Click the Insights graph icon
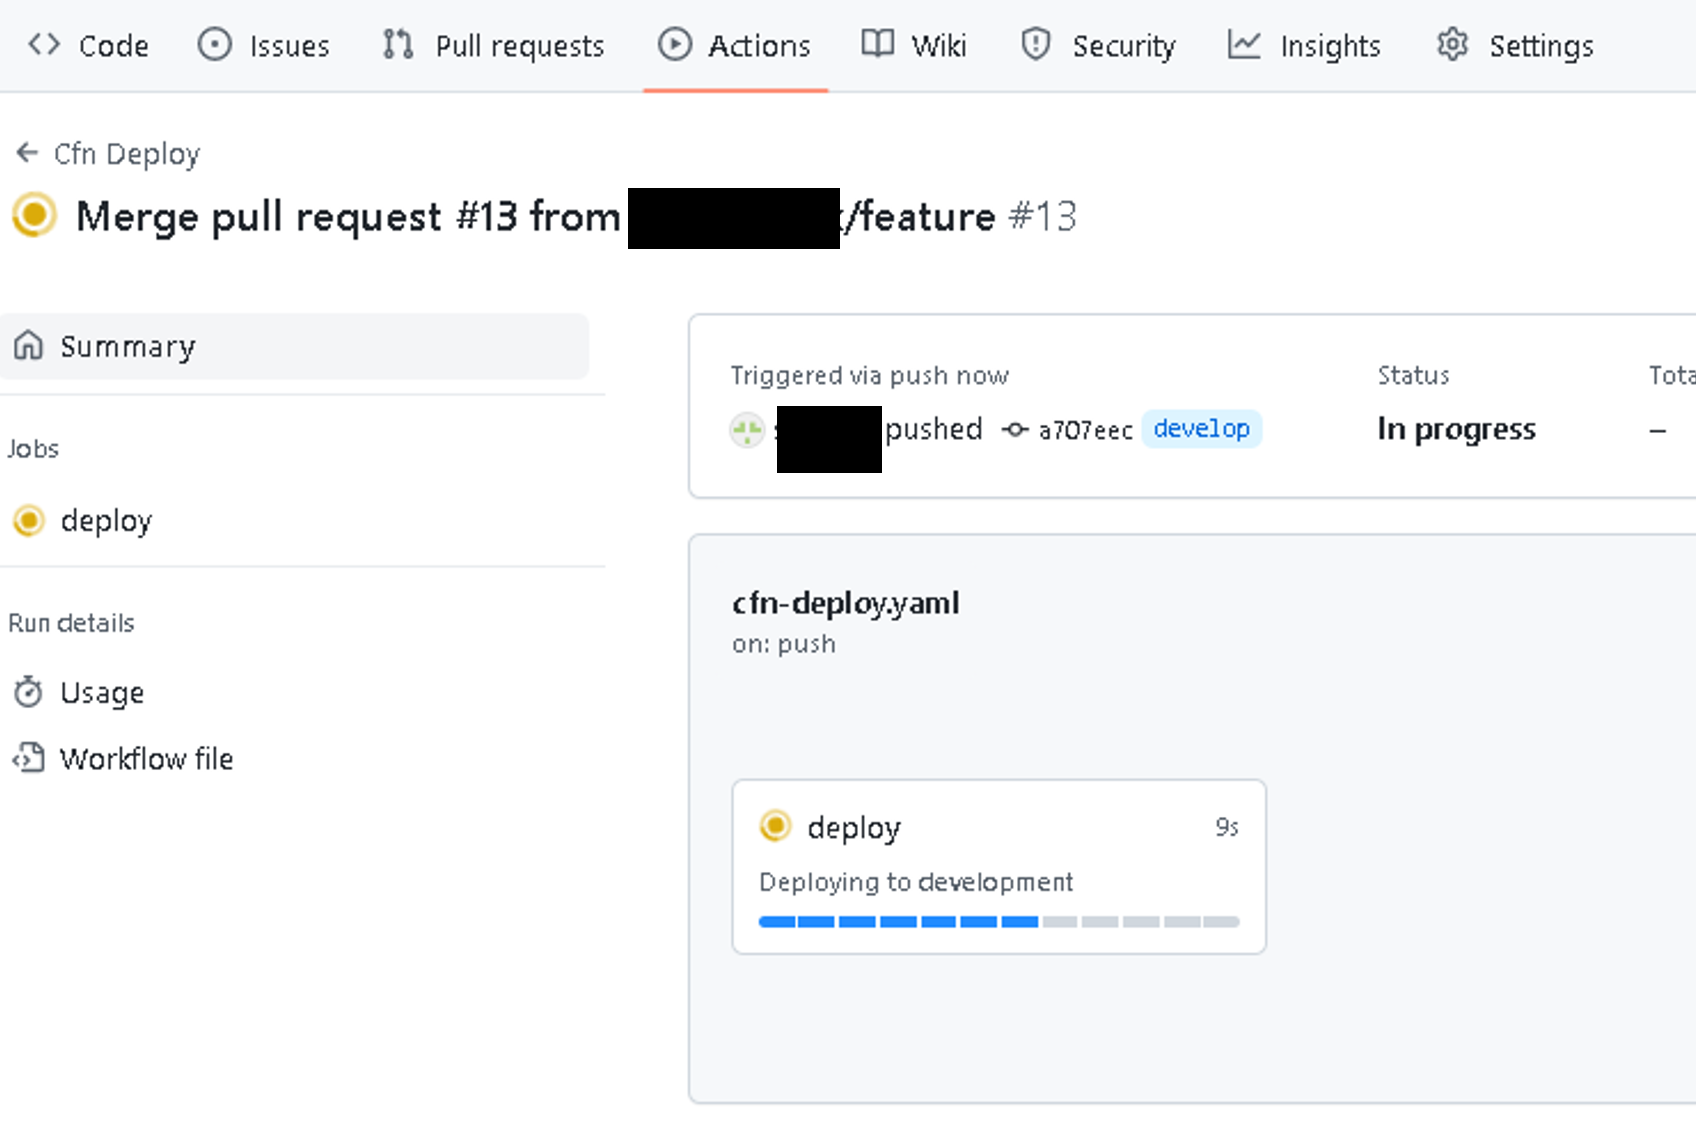The width and height of the screenshot is (1696, 1139). point(1243,44)
